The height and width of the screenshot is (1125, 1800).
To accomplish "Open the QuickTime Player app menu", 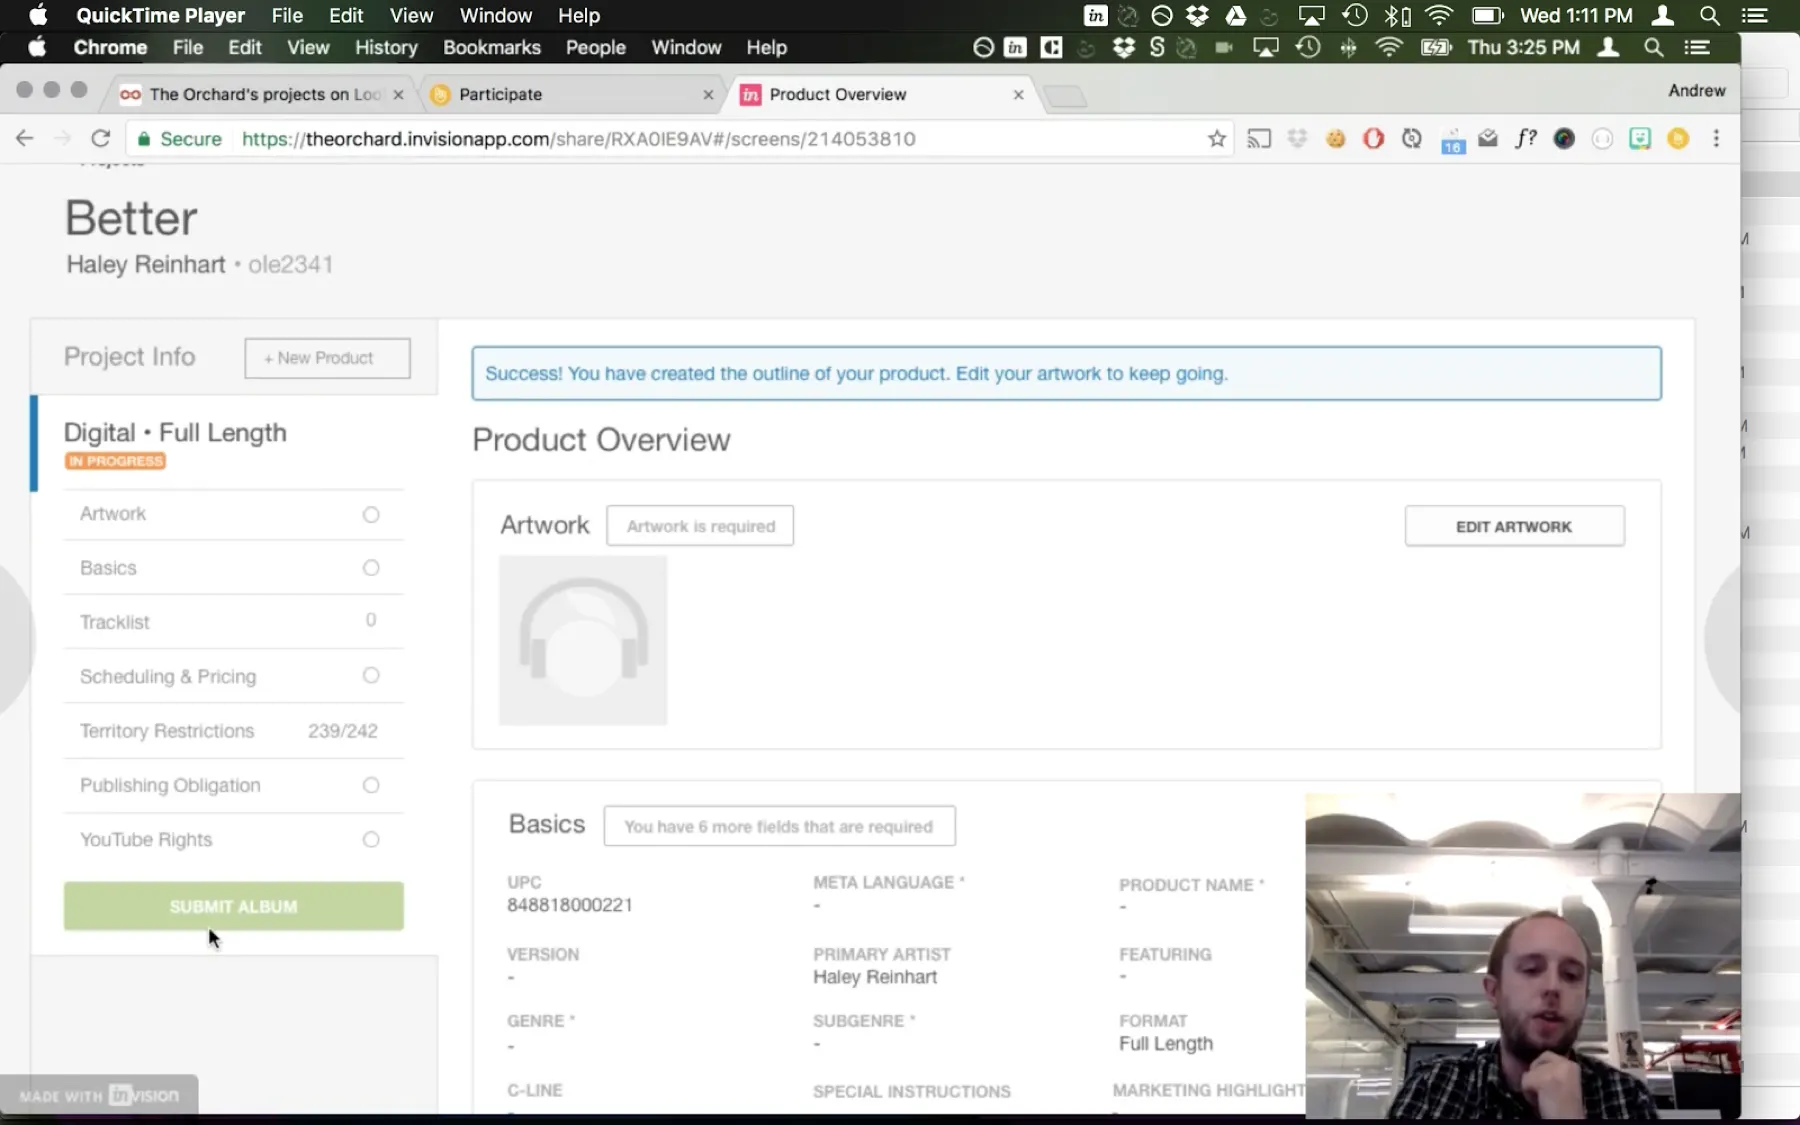I will [x=160, y=15].
